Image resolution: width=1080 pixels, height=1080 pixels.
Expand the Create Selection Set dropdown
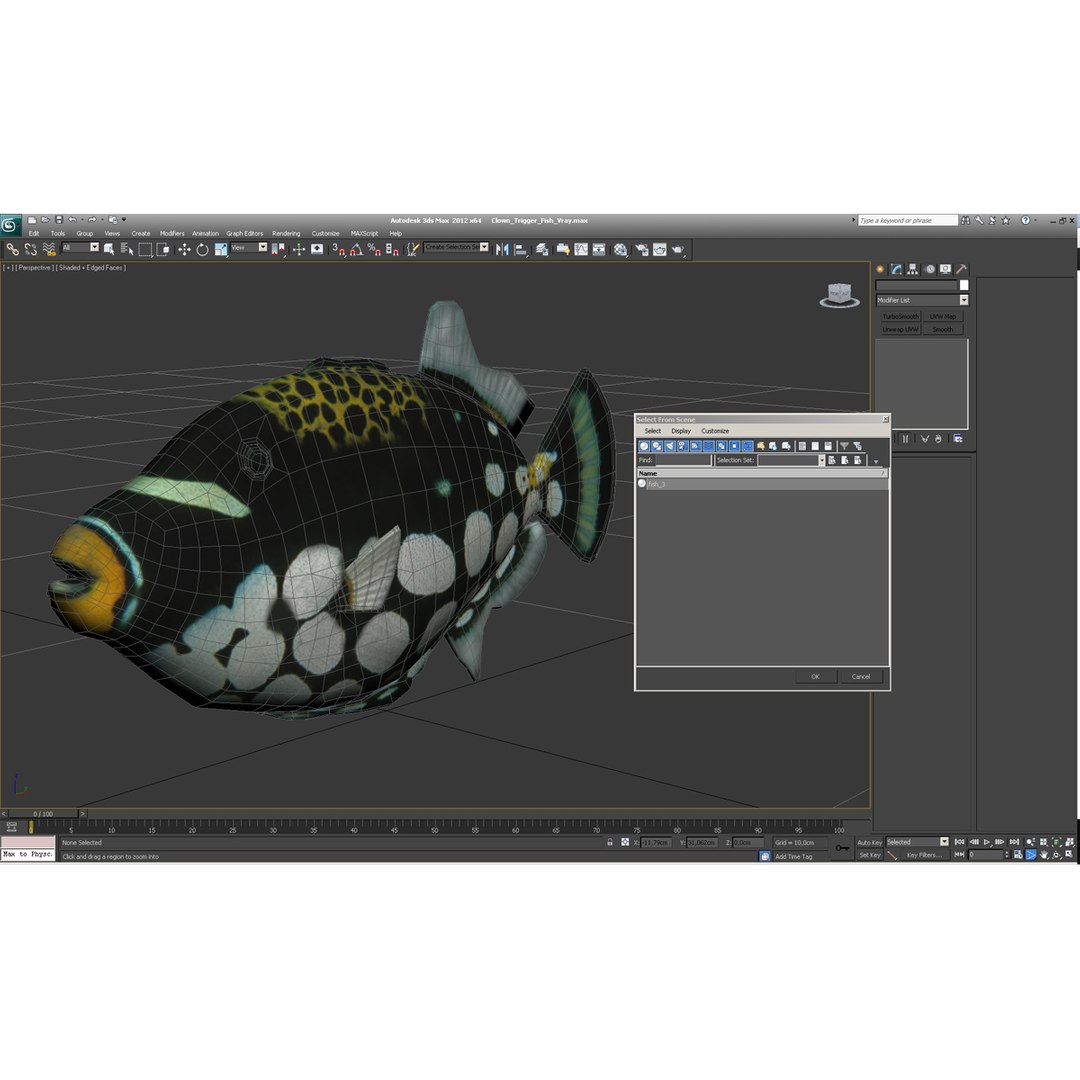click(x=484, y=247)
